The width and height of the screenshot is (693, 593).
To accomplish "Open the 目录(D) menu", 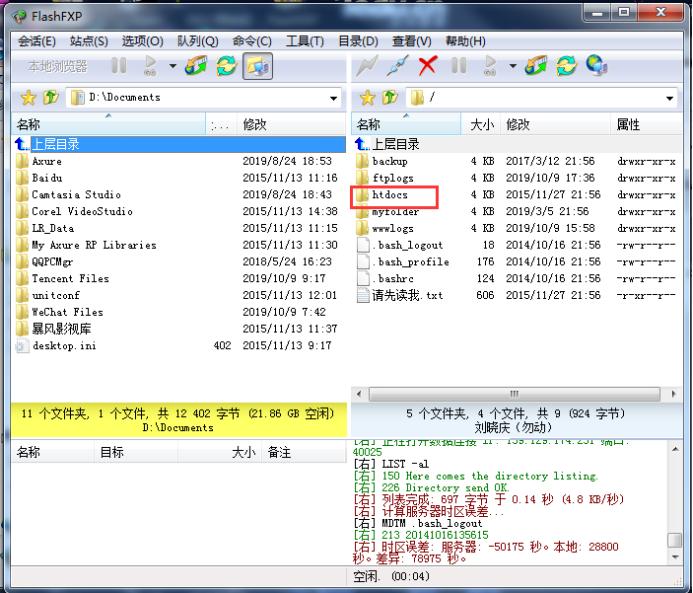I will click(x=358, y=41).
